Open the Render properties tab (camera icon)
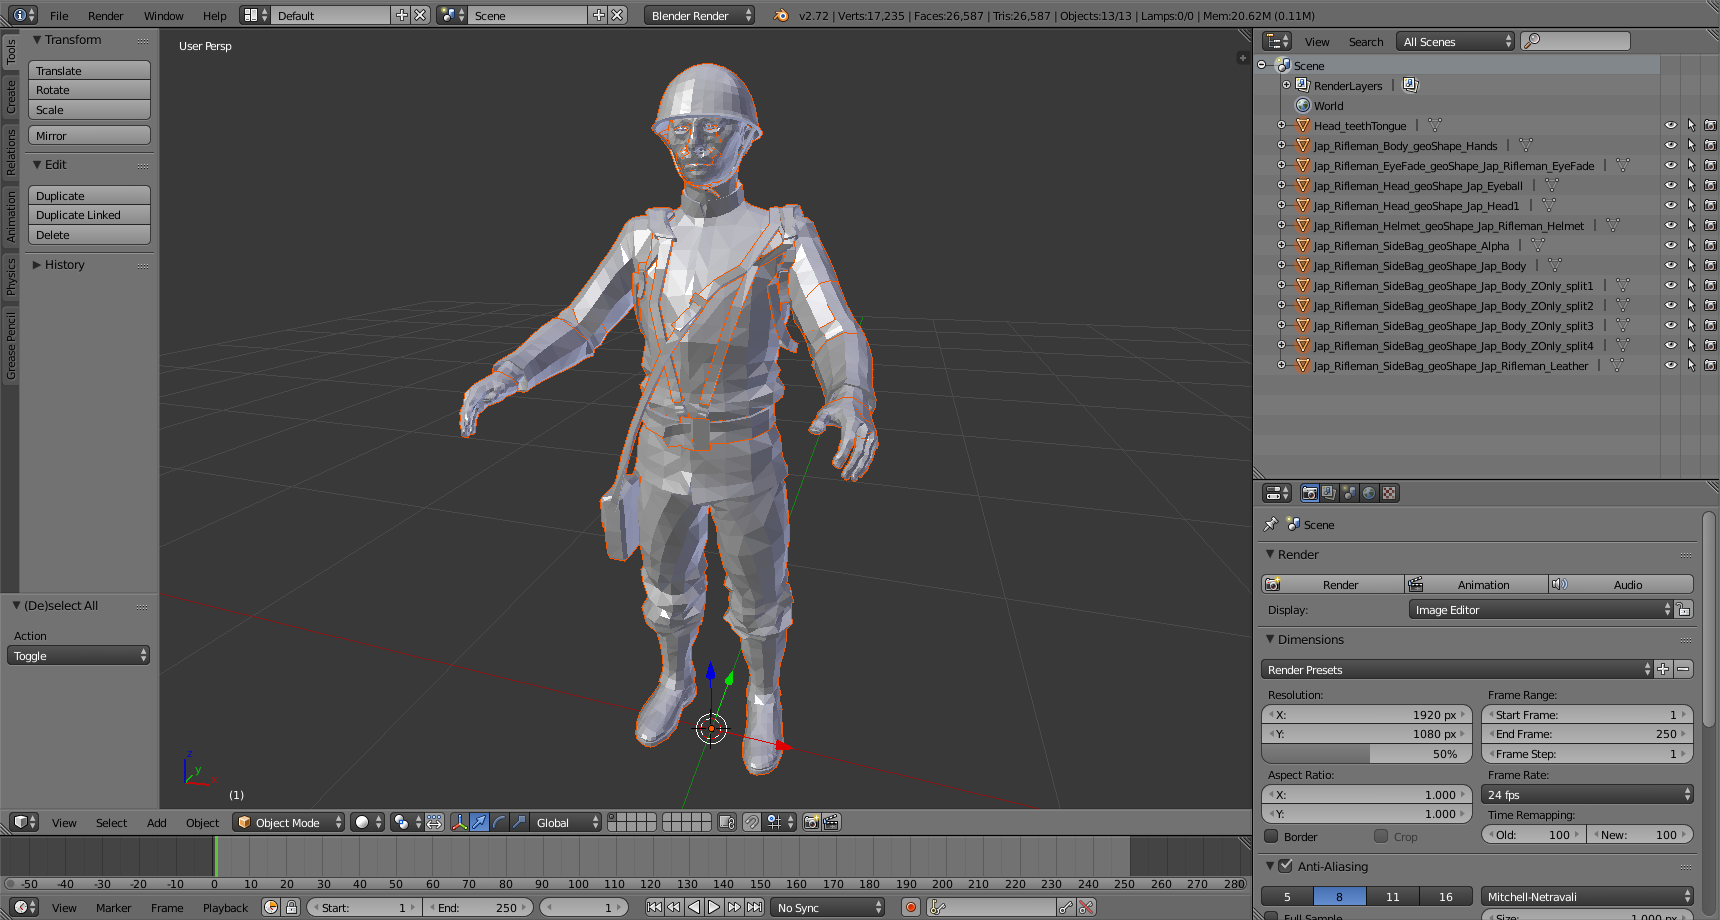1720x920 pixels. coord(1309,493)
